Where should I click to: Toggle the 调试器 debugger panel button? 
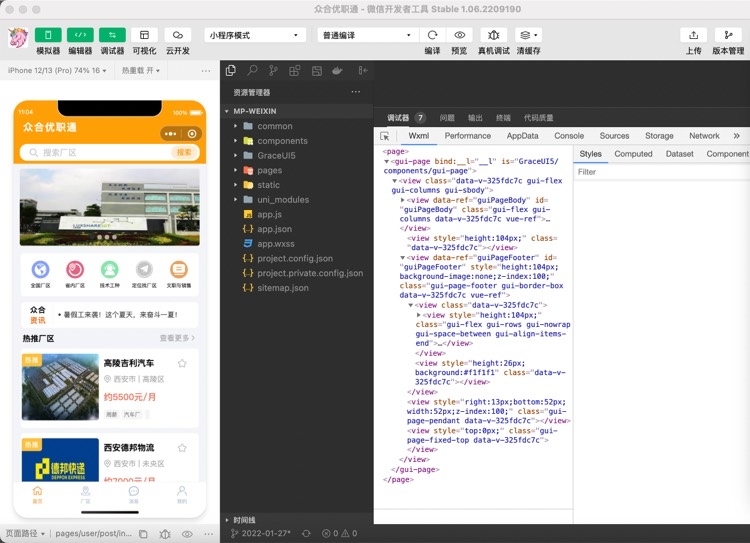[x=112, y=35]
